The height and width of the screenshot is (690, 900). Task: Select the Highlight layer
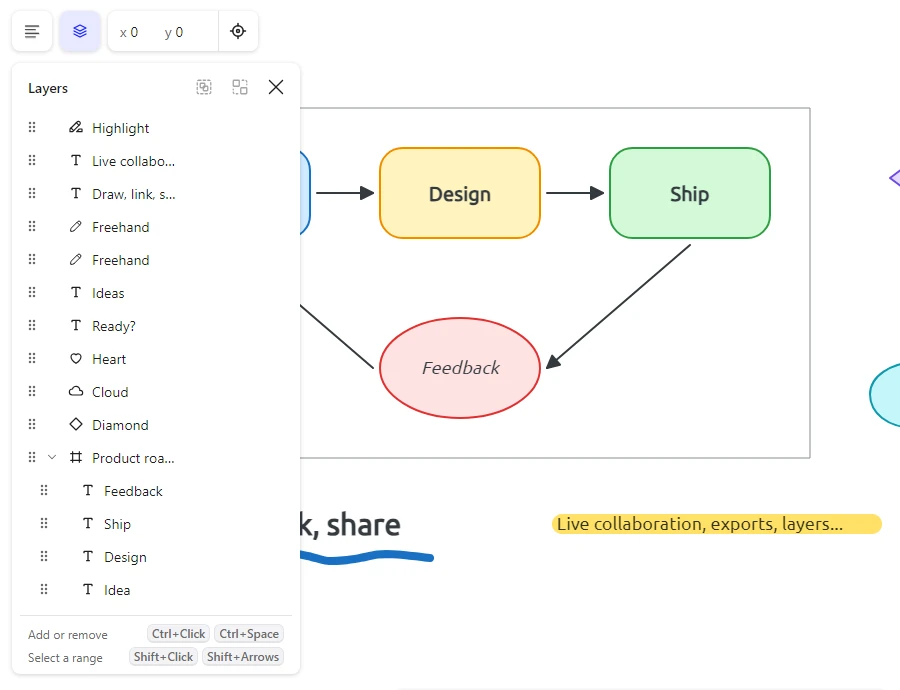click(156, 128)
